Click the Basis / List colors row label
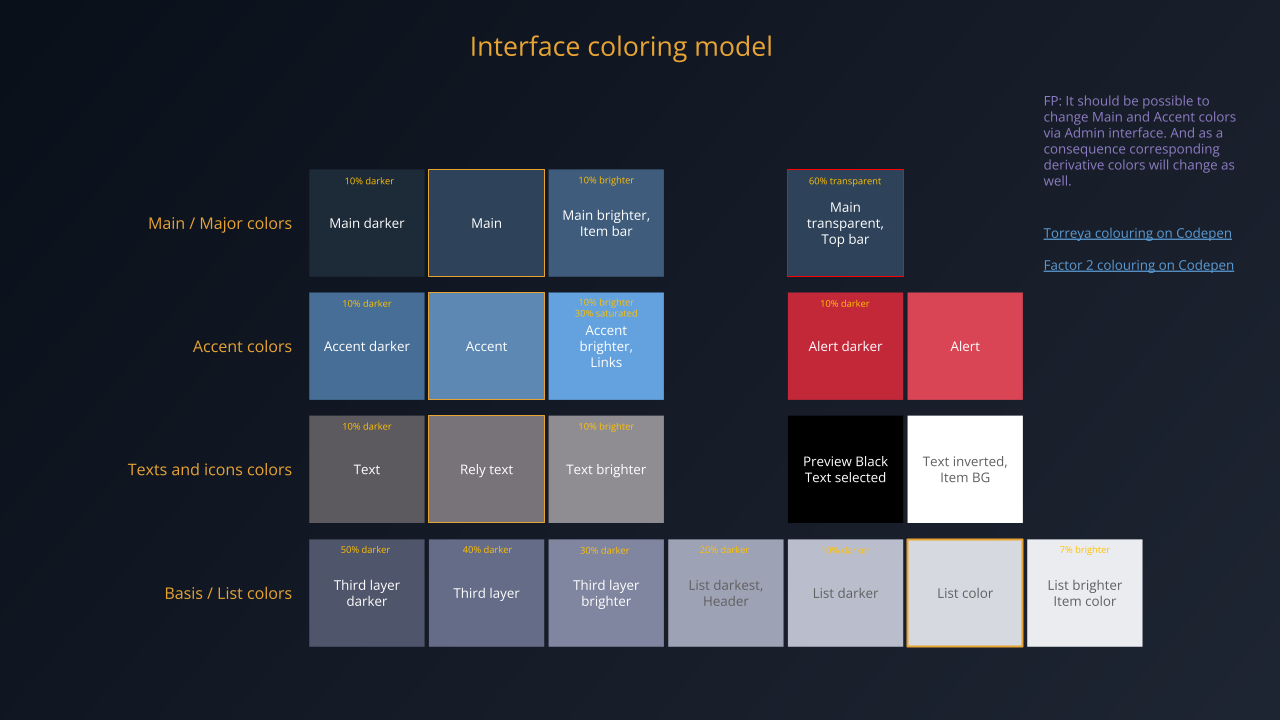Screen dimensions: 1280x720 228,592
